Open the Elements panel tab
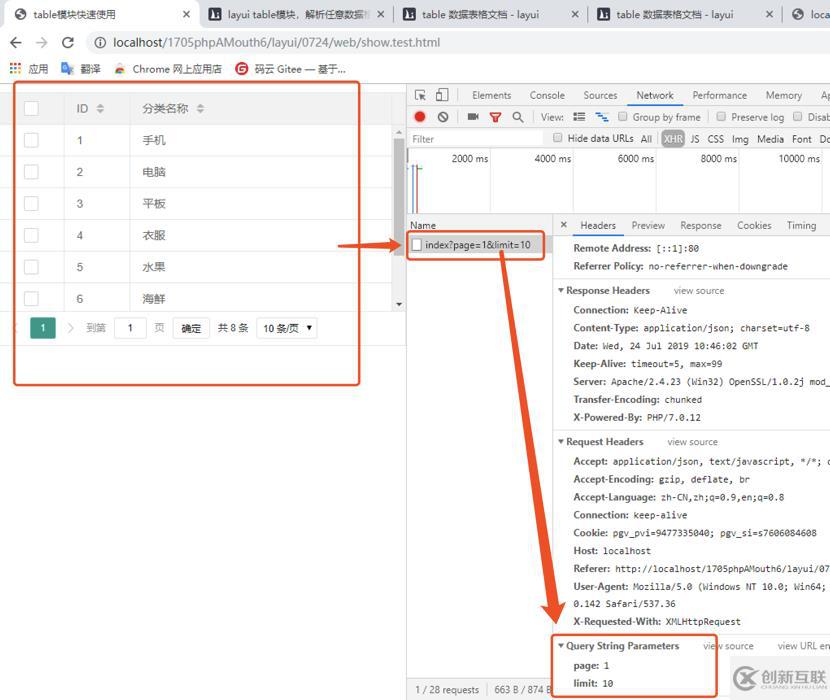The width and height of the screenshot is (830, 700). pos(492,95)
